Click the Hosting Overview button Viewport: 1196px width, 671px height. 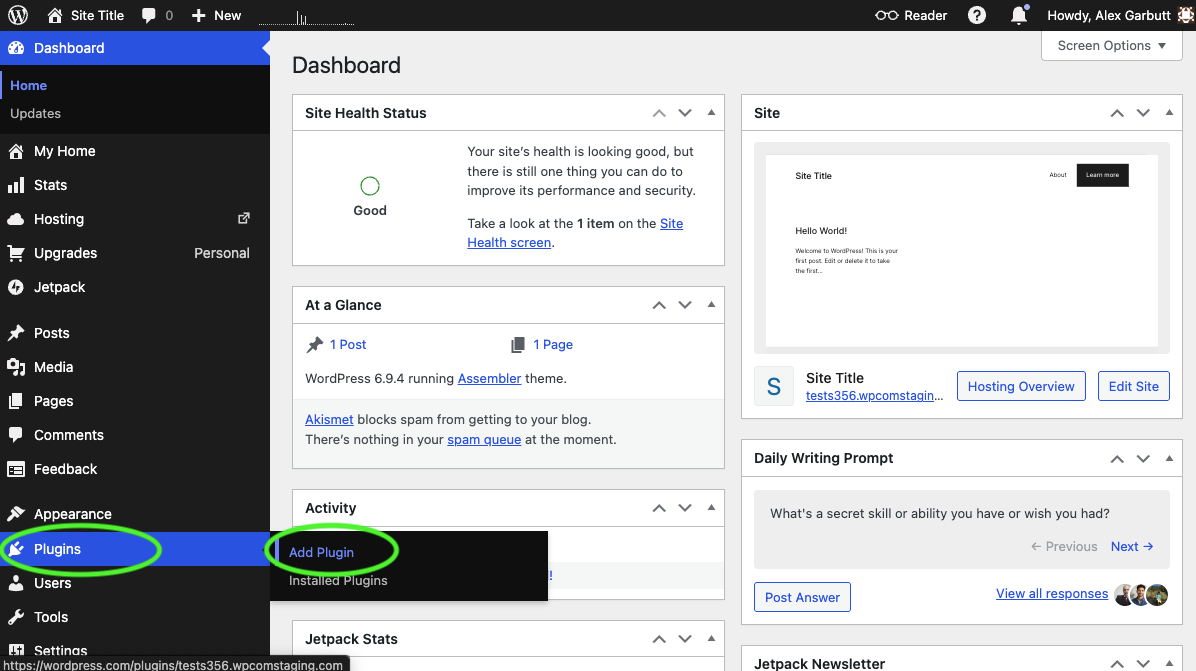(1021, 386)
